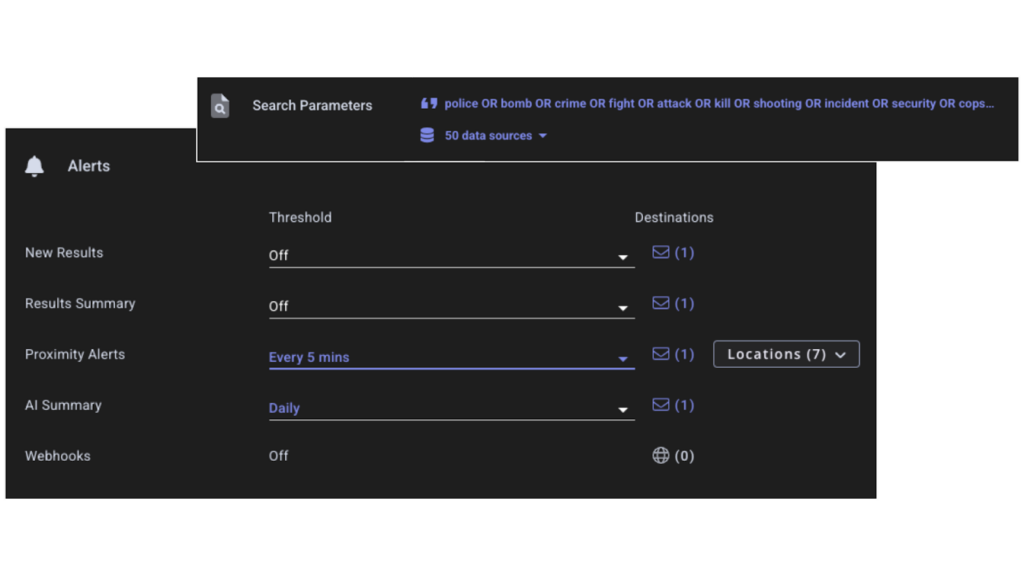Open the Locations (7) button

[x=786, y=354]
